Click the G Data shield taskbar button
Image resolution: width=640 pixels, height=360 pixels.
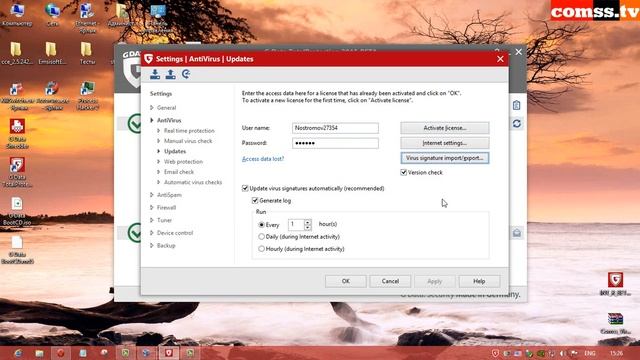(x=169, y=353)
